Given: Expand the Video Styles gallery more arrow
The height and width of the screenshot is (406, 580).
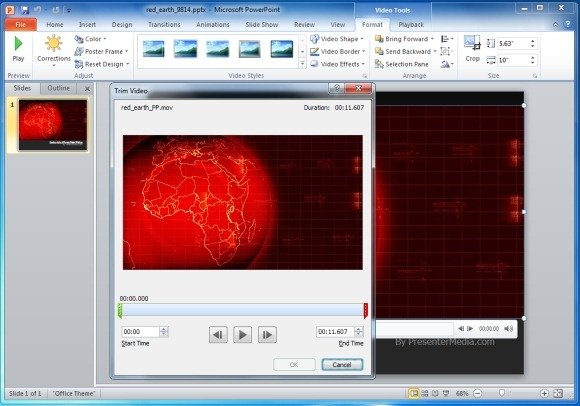Looking at the screenshot, I should tap(302, 64).
